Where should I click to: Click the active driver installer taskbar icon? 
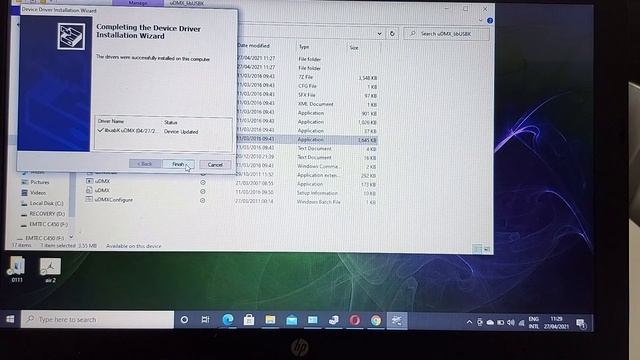click(x=397, y=321)
